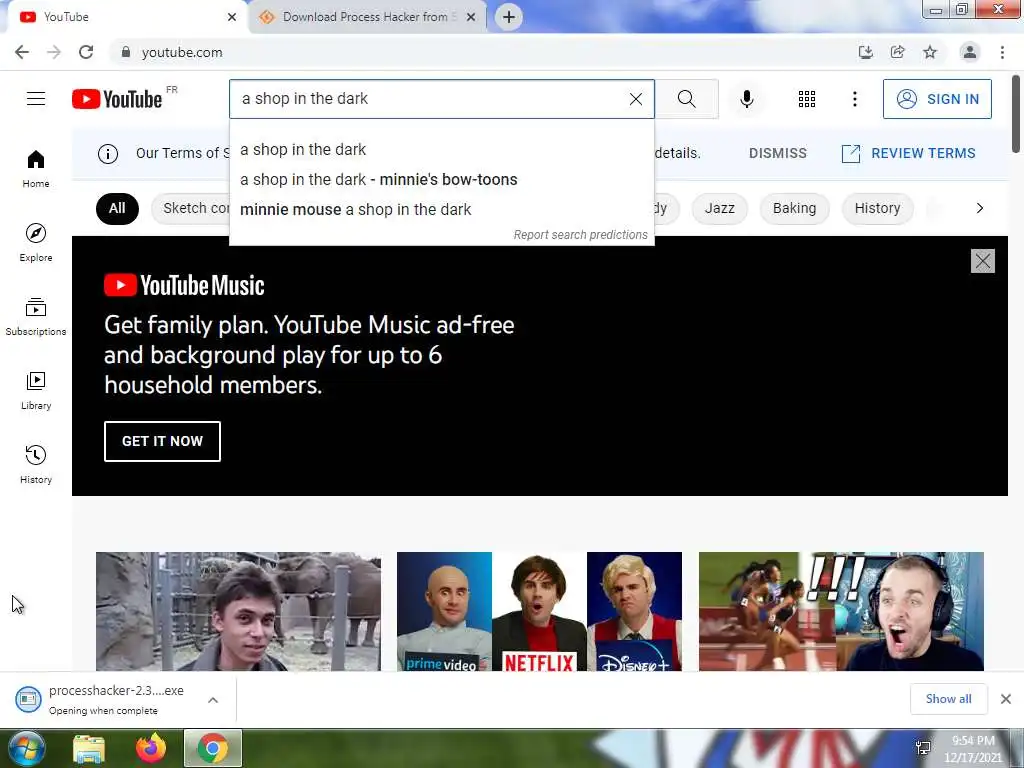This screenshot has height=768, width=1024.
Task: Switch to the YouTube tab
Action: click(124, 17)
